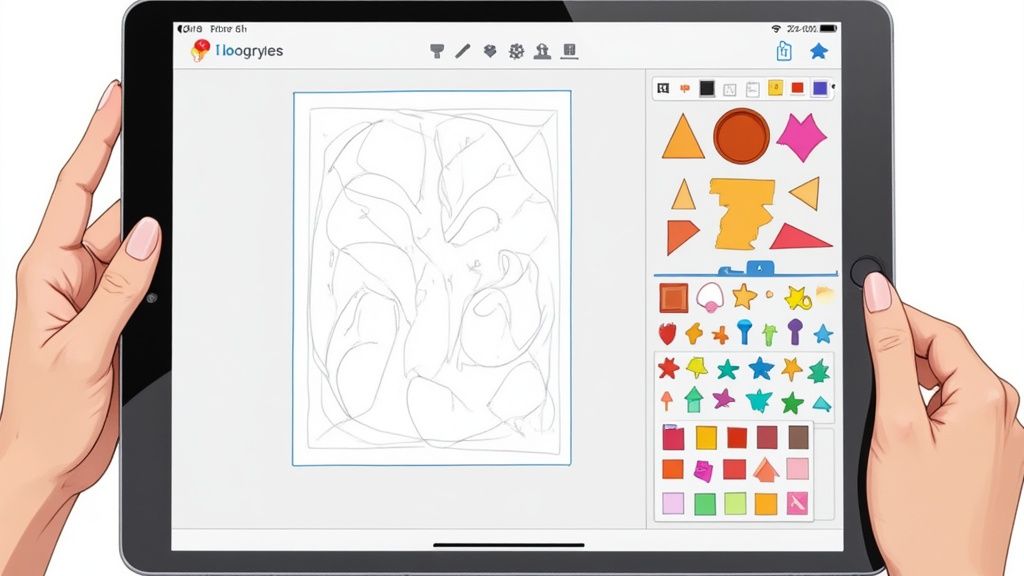The image size is (1024, 576).
Task: Choose the left-pointing light orange triangle
Action: point(805,193)
